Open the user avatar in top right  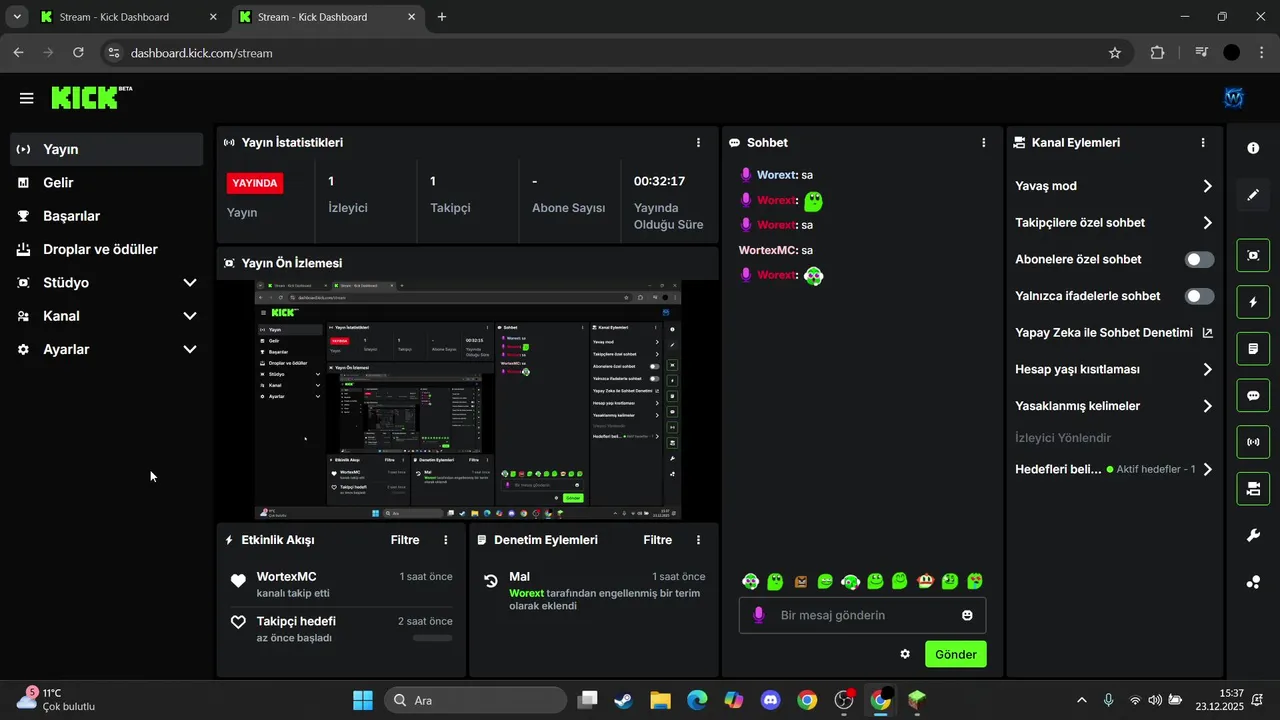coord(1233,98)
